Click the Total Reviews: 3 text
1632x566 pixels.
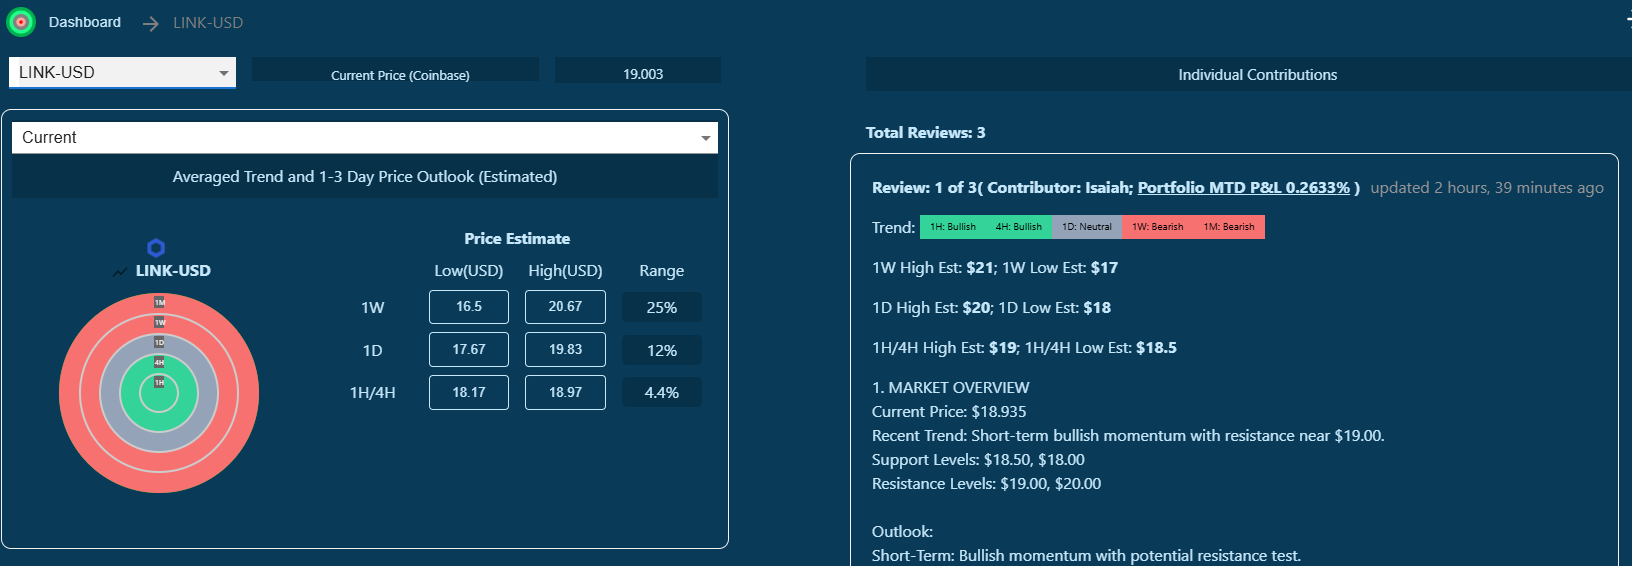[926, 133]
